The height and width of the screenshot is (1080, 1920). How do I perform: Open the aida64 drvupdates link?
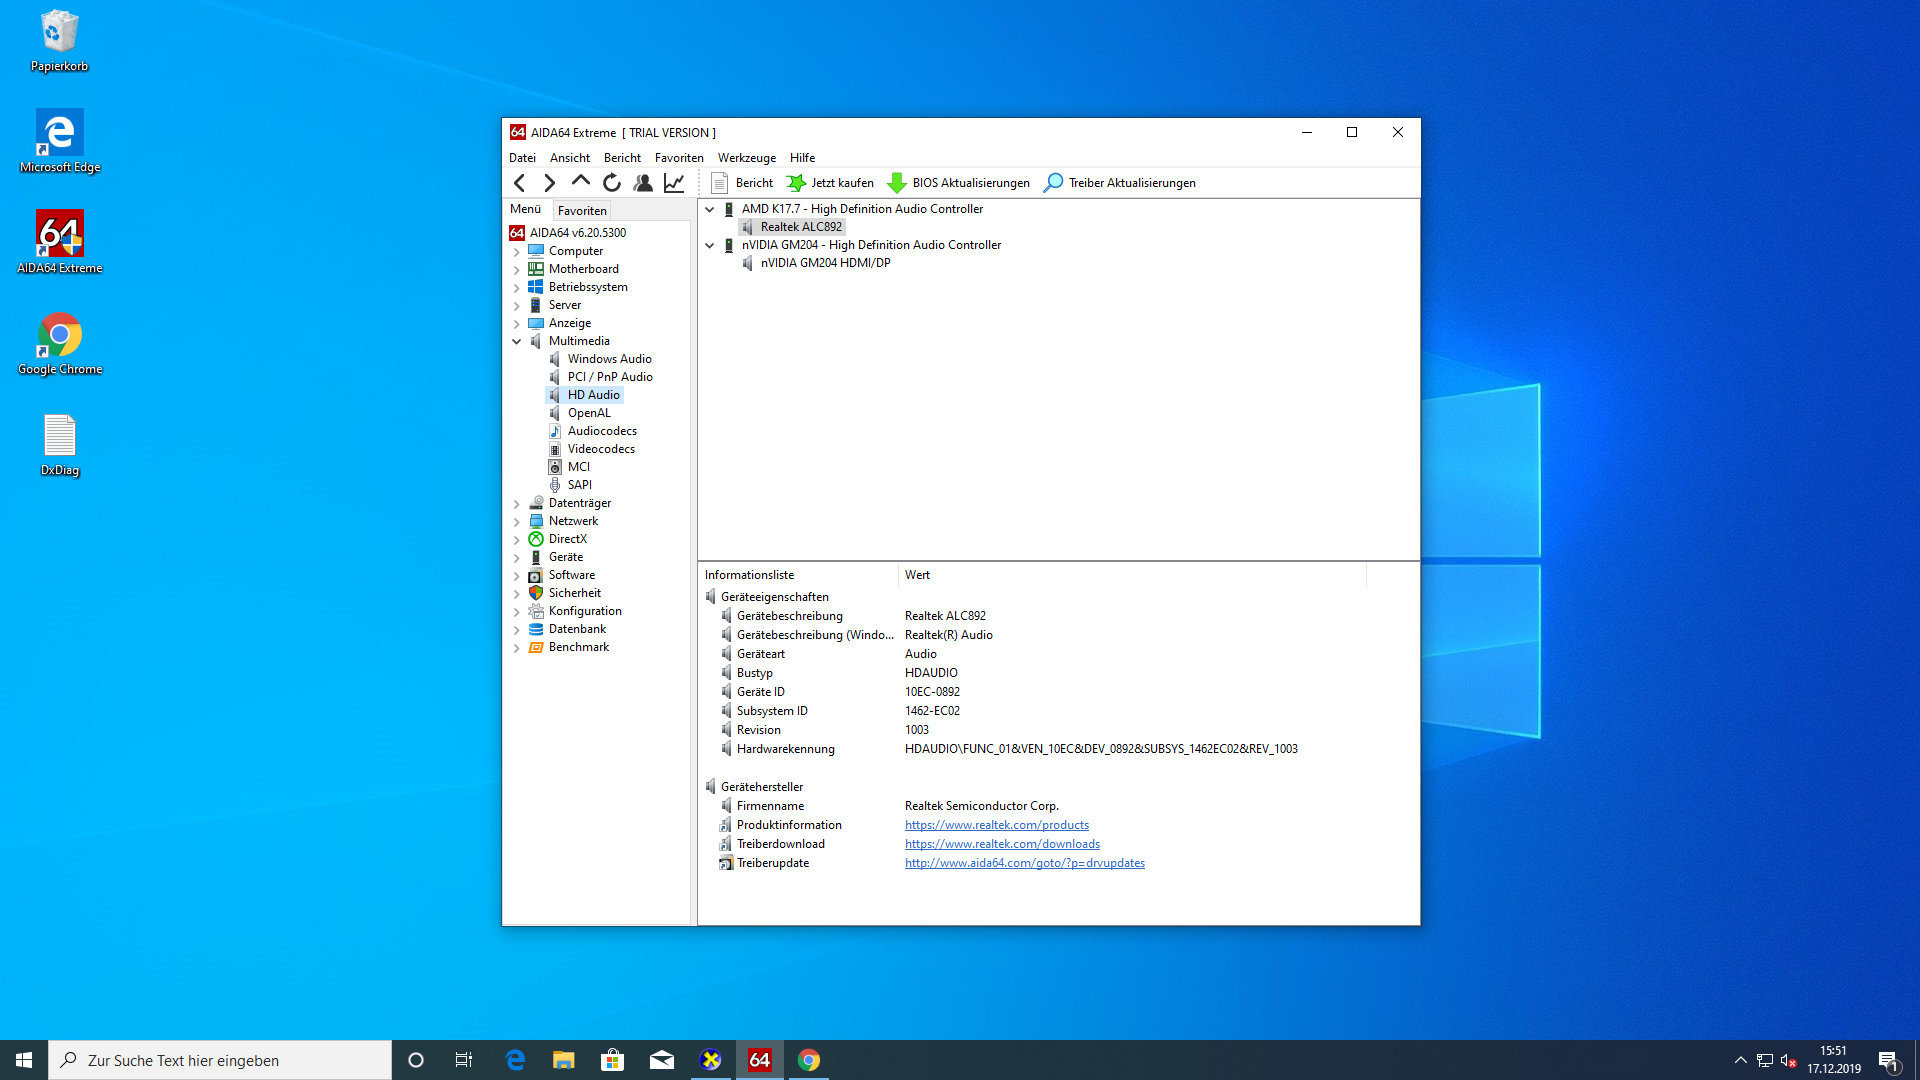(x=1024, y=863)
